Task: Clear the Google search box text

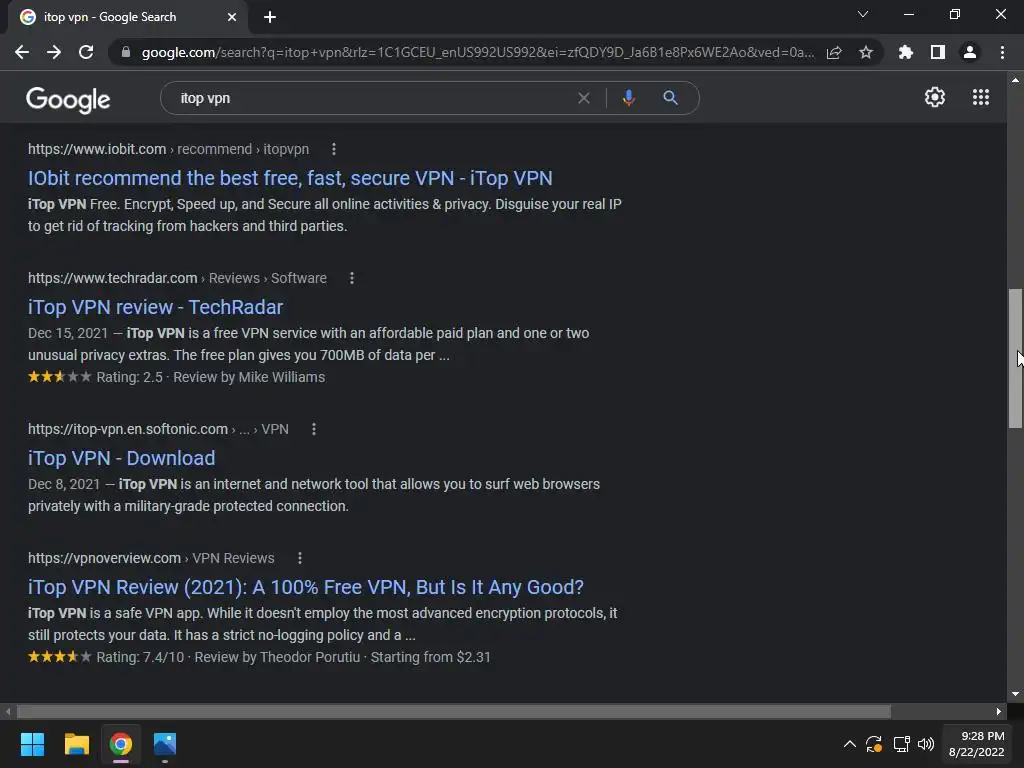Action: [584, 98]
